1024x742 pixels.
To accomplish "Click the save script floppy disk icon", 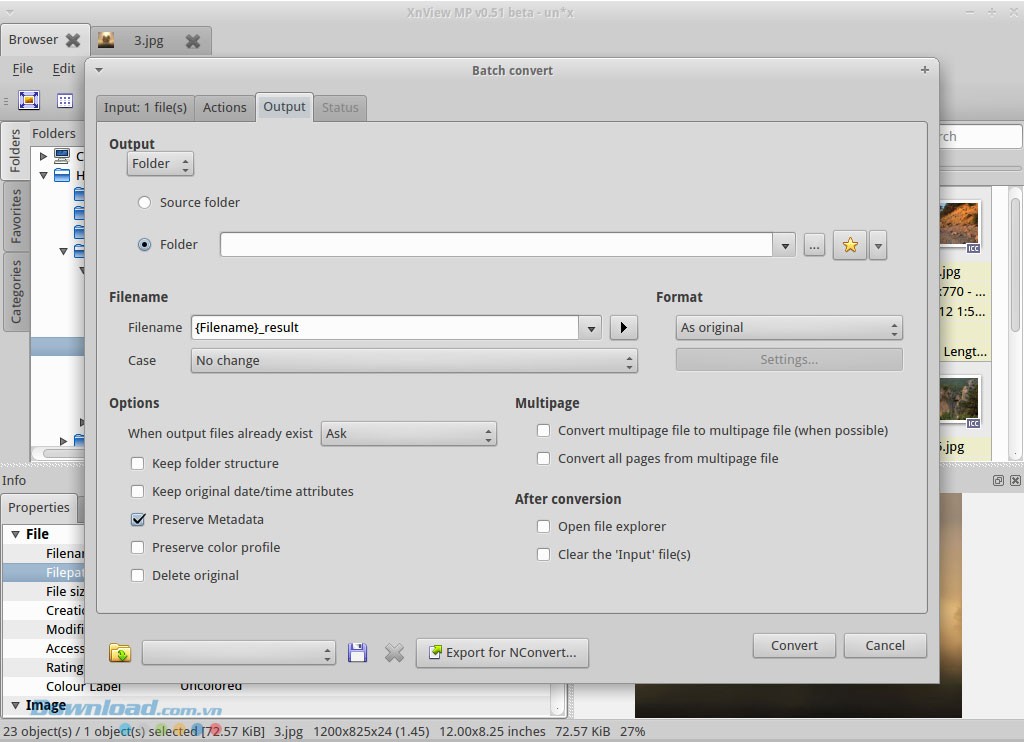I will [357, 653].
